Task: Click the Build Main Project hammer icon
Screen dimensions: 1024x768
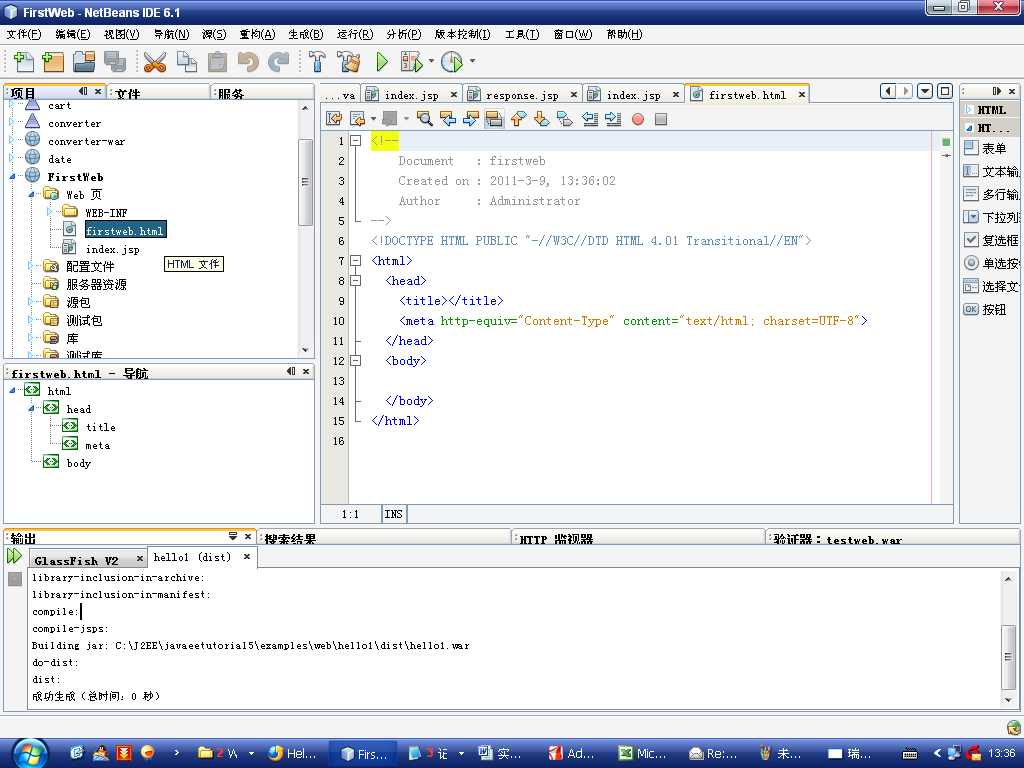Action: click(317, 62)
